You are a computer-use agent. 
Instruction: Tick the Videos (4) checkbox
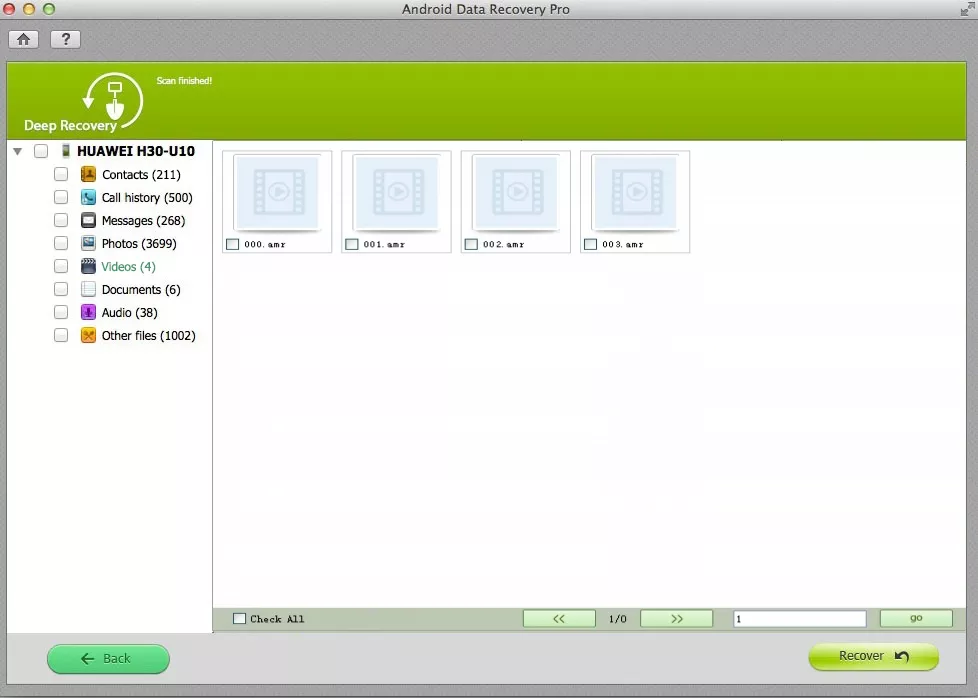tap(61, 266)
